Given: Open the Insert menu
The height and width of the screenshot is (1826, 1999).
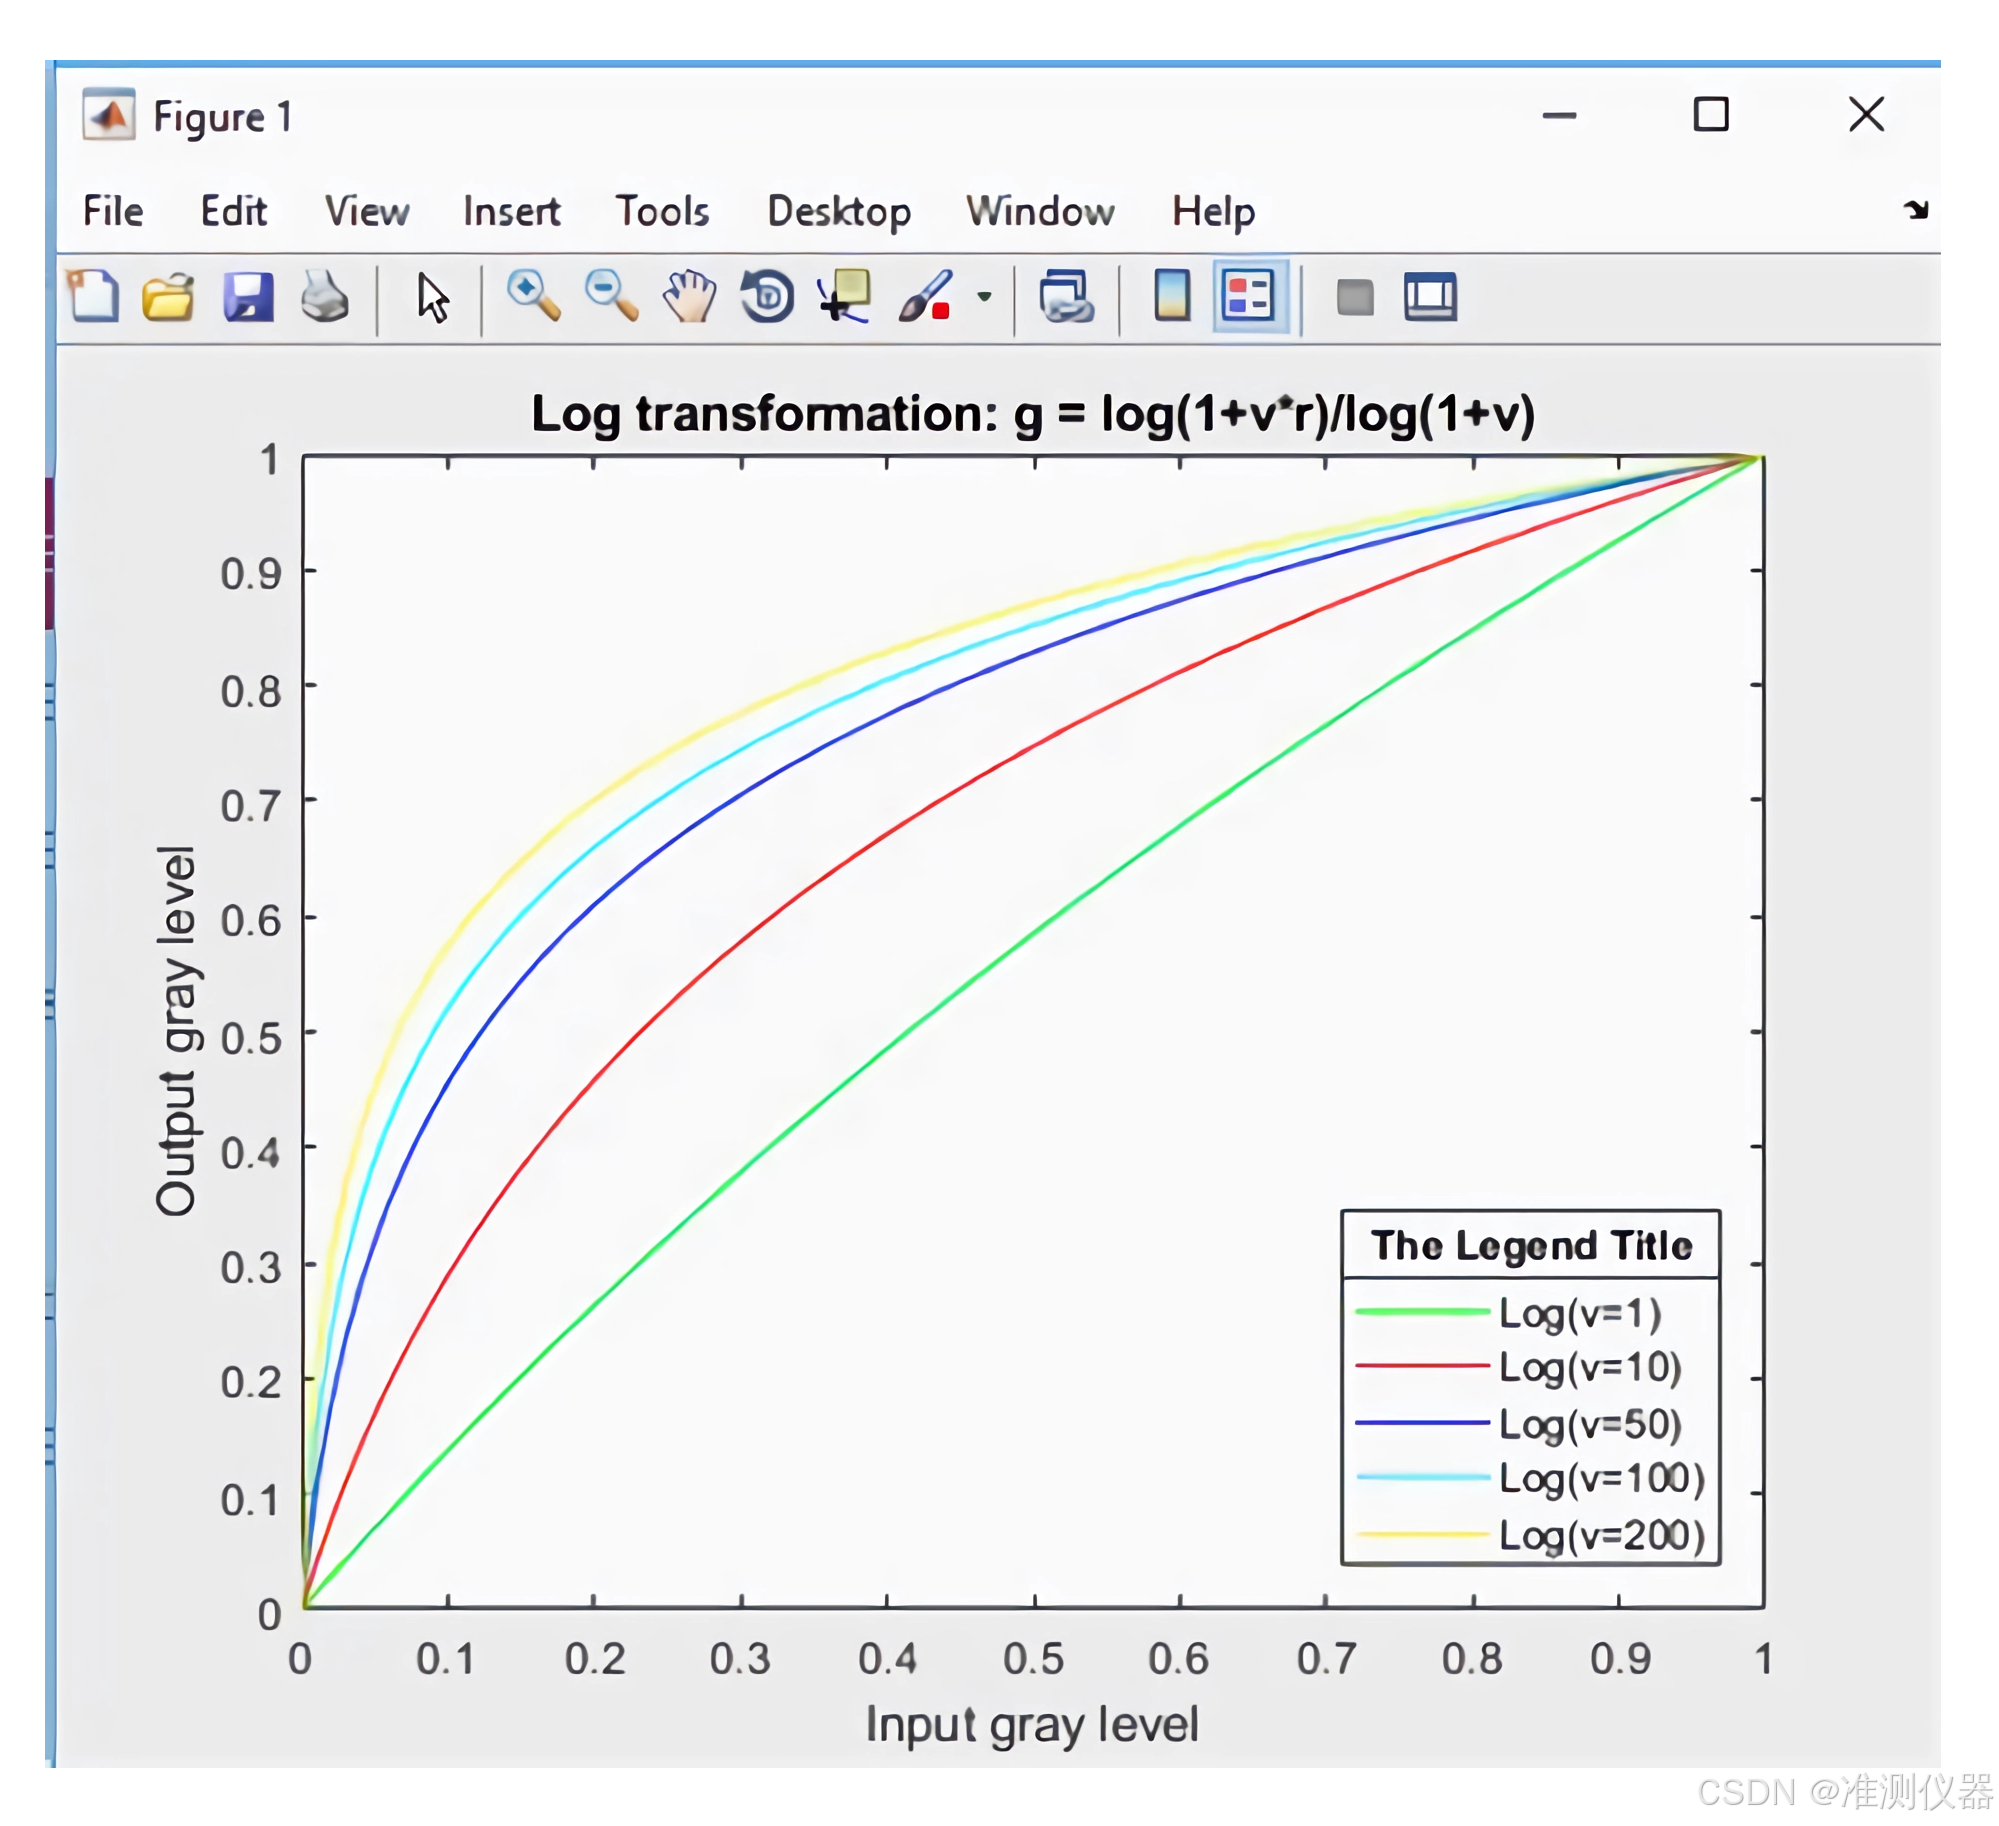Looking at the screenshot, I should click(x=511, y=211).
